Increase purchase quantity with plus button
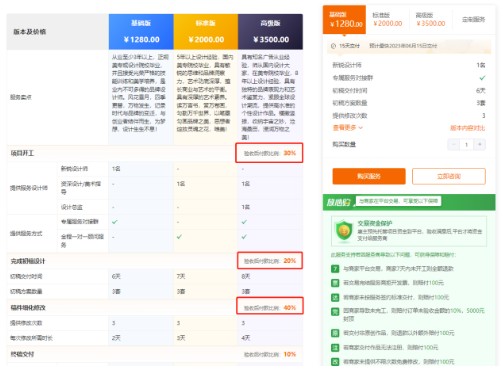The height and width of the screenshot is (375, 503). (x=480, y=144)
